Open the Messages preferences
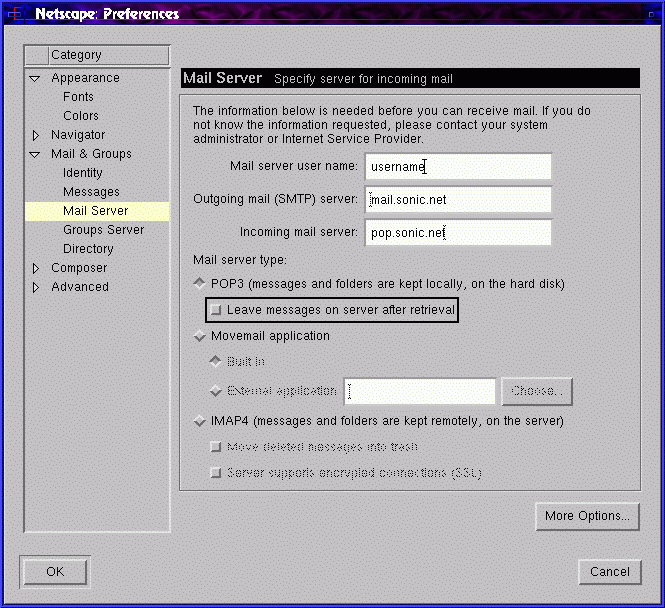 pos(91,192)
